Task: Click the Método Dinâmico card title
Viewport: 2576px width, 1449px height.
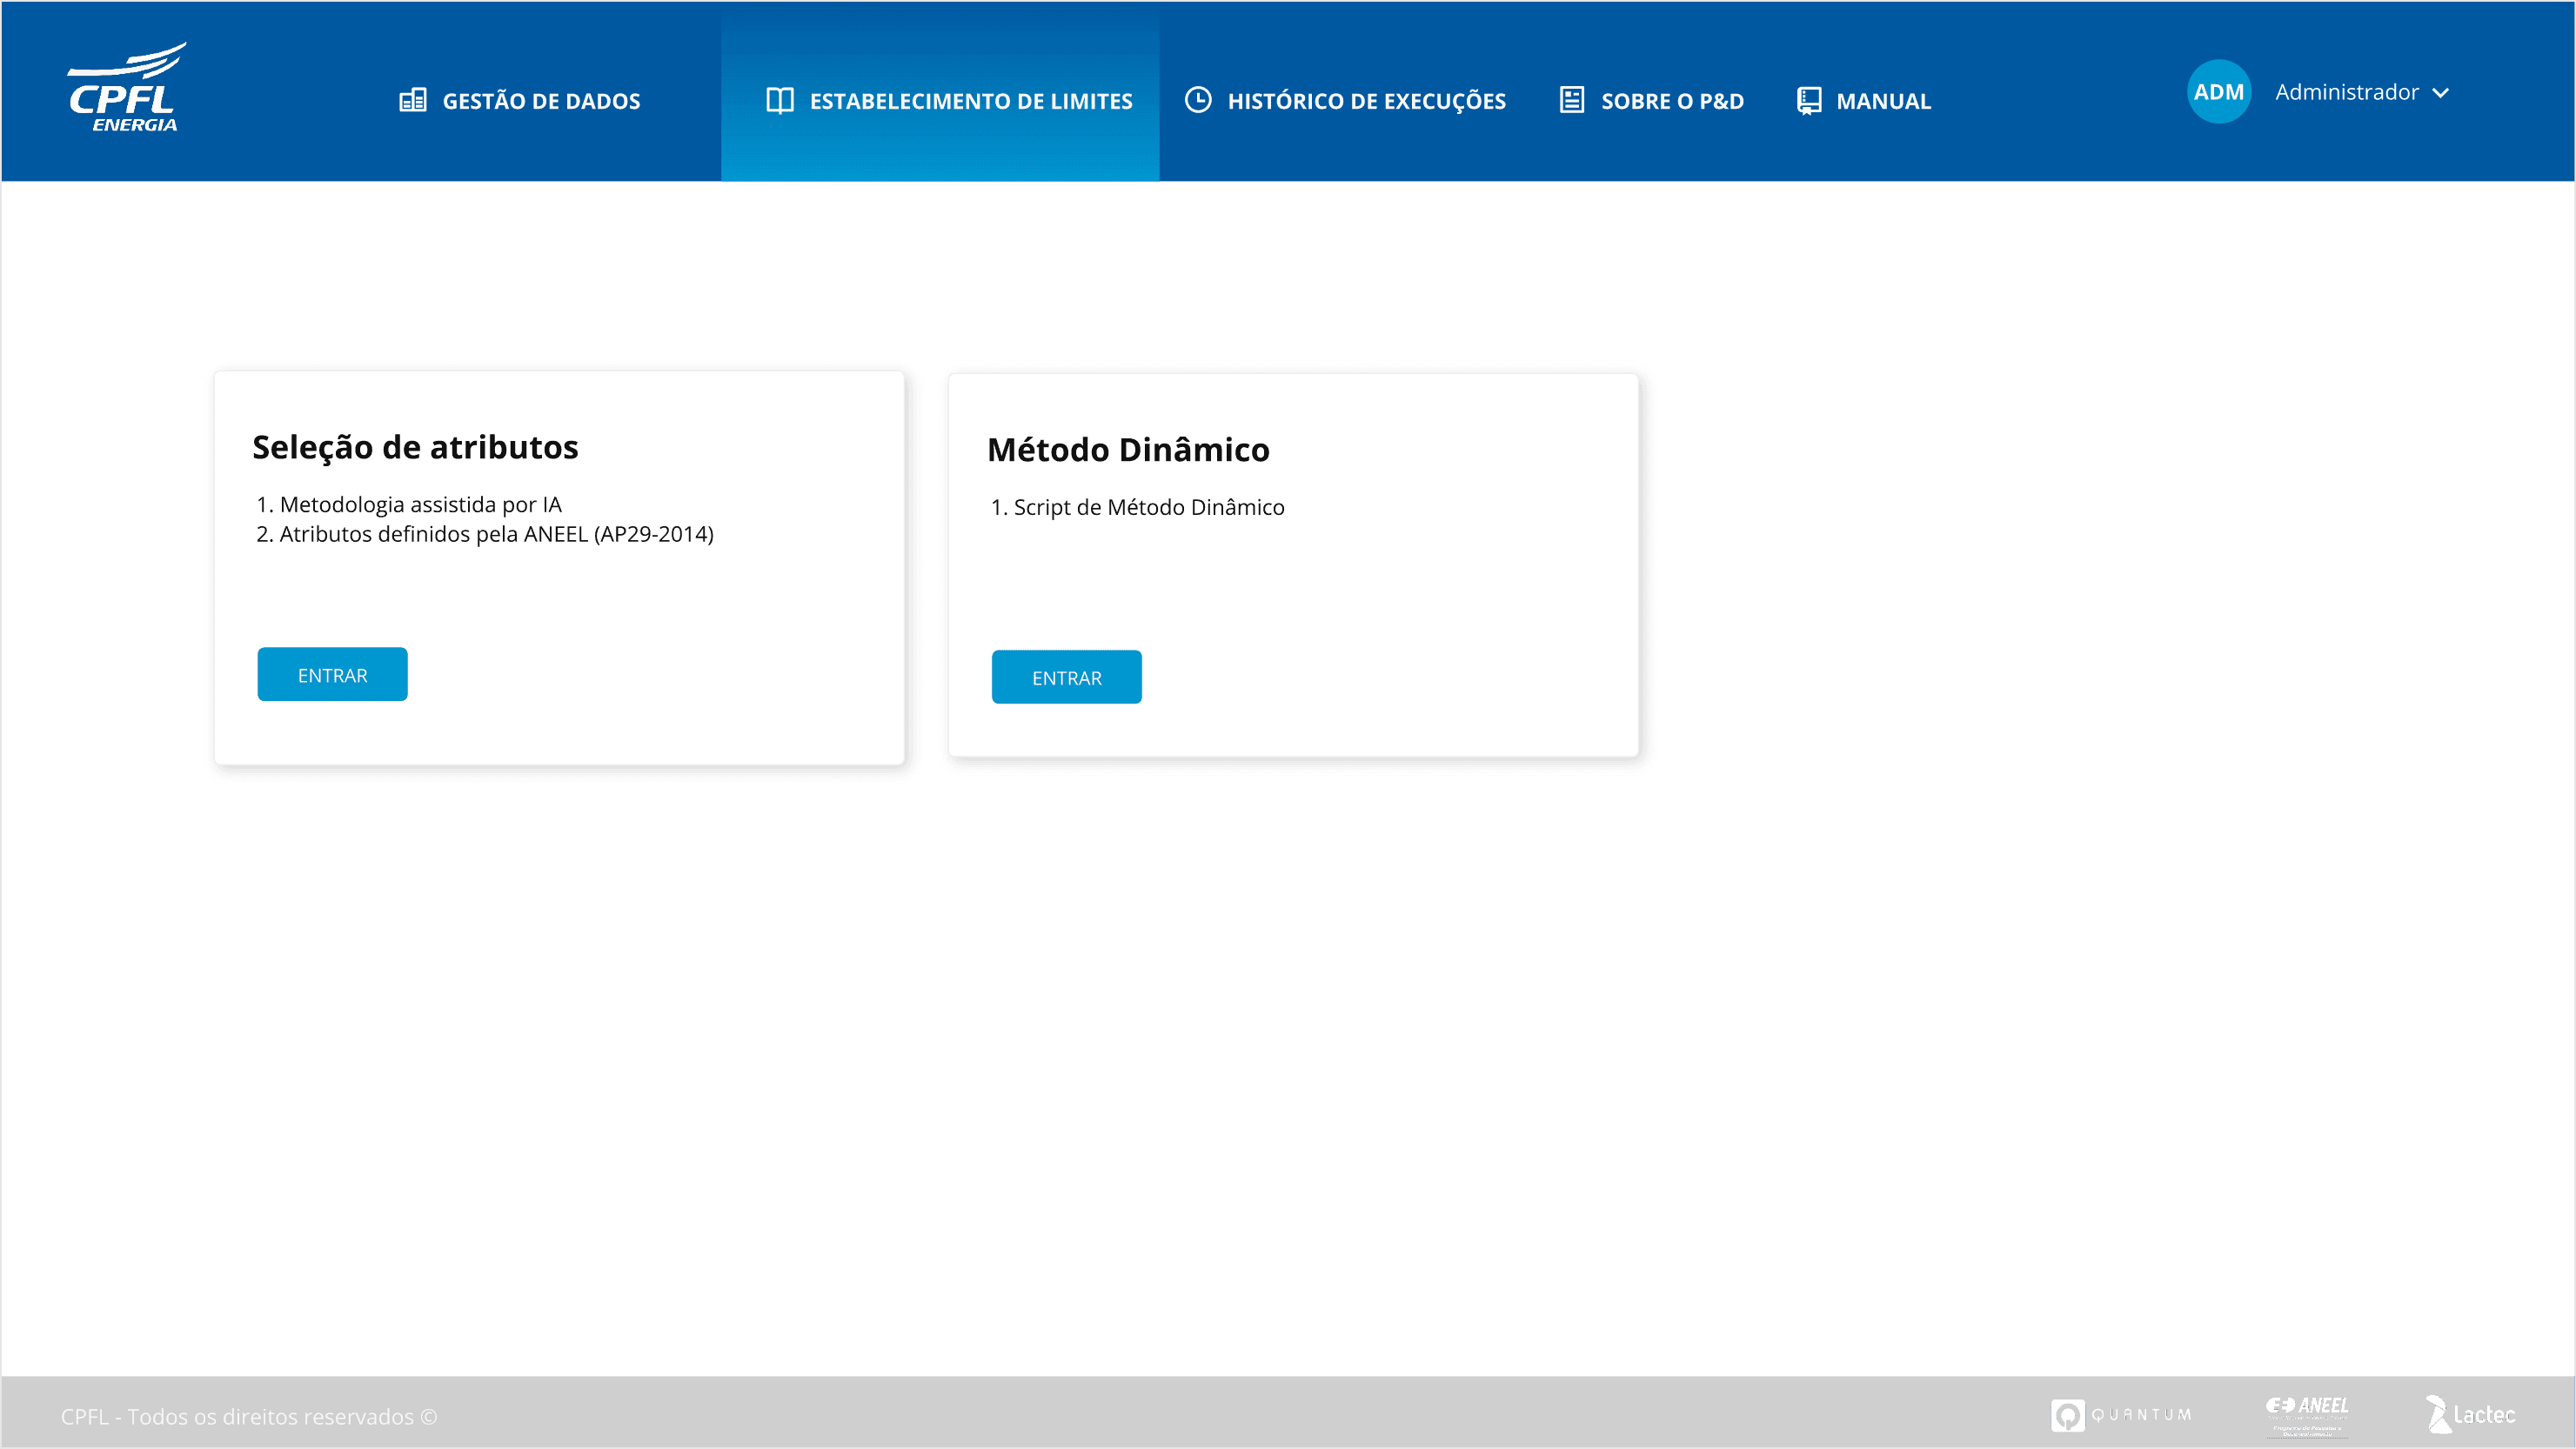Action: tap(1128, 450)
